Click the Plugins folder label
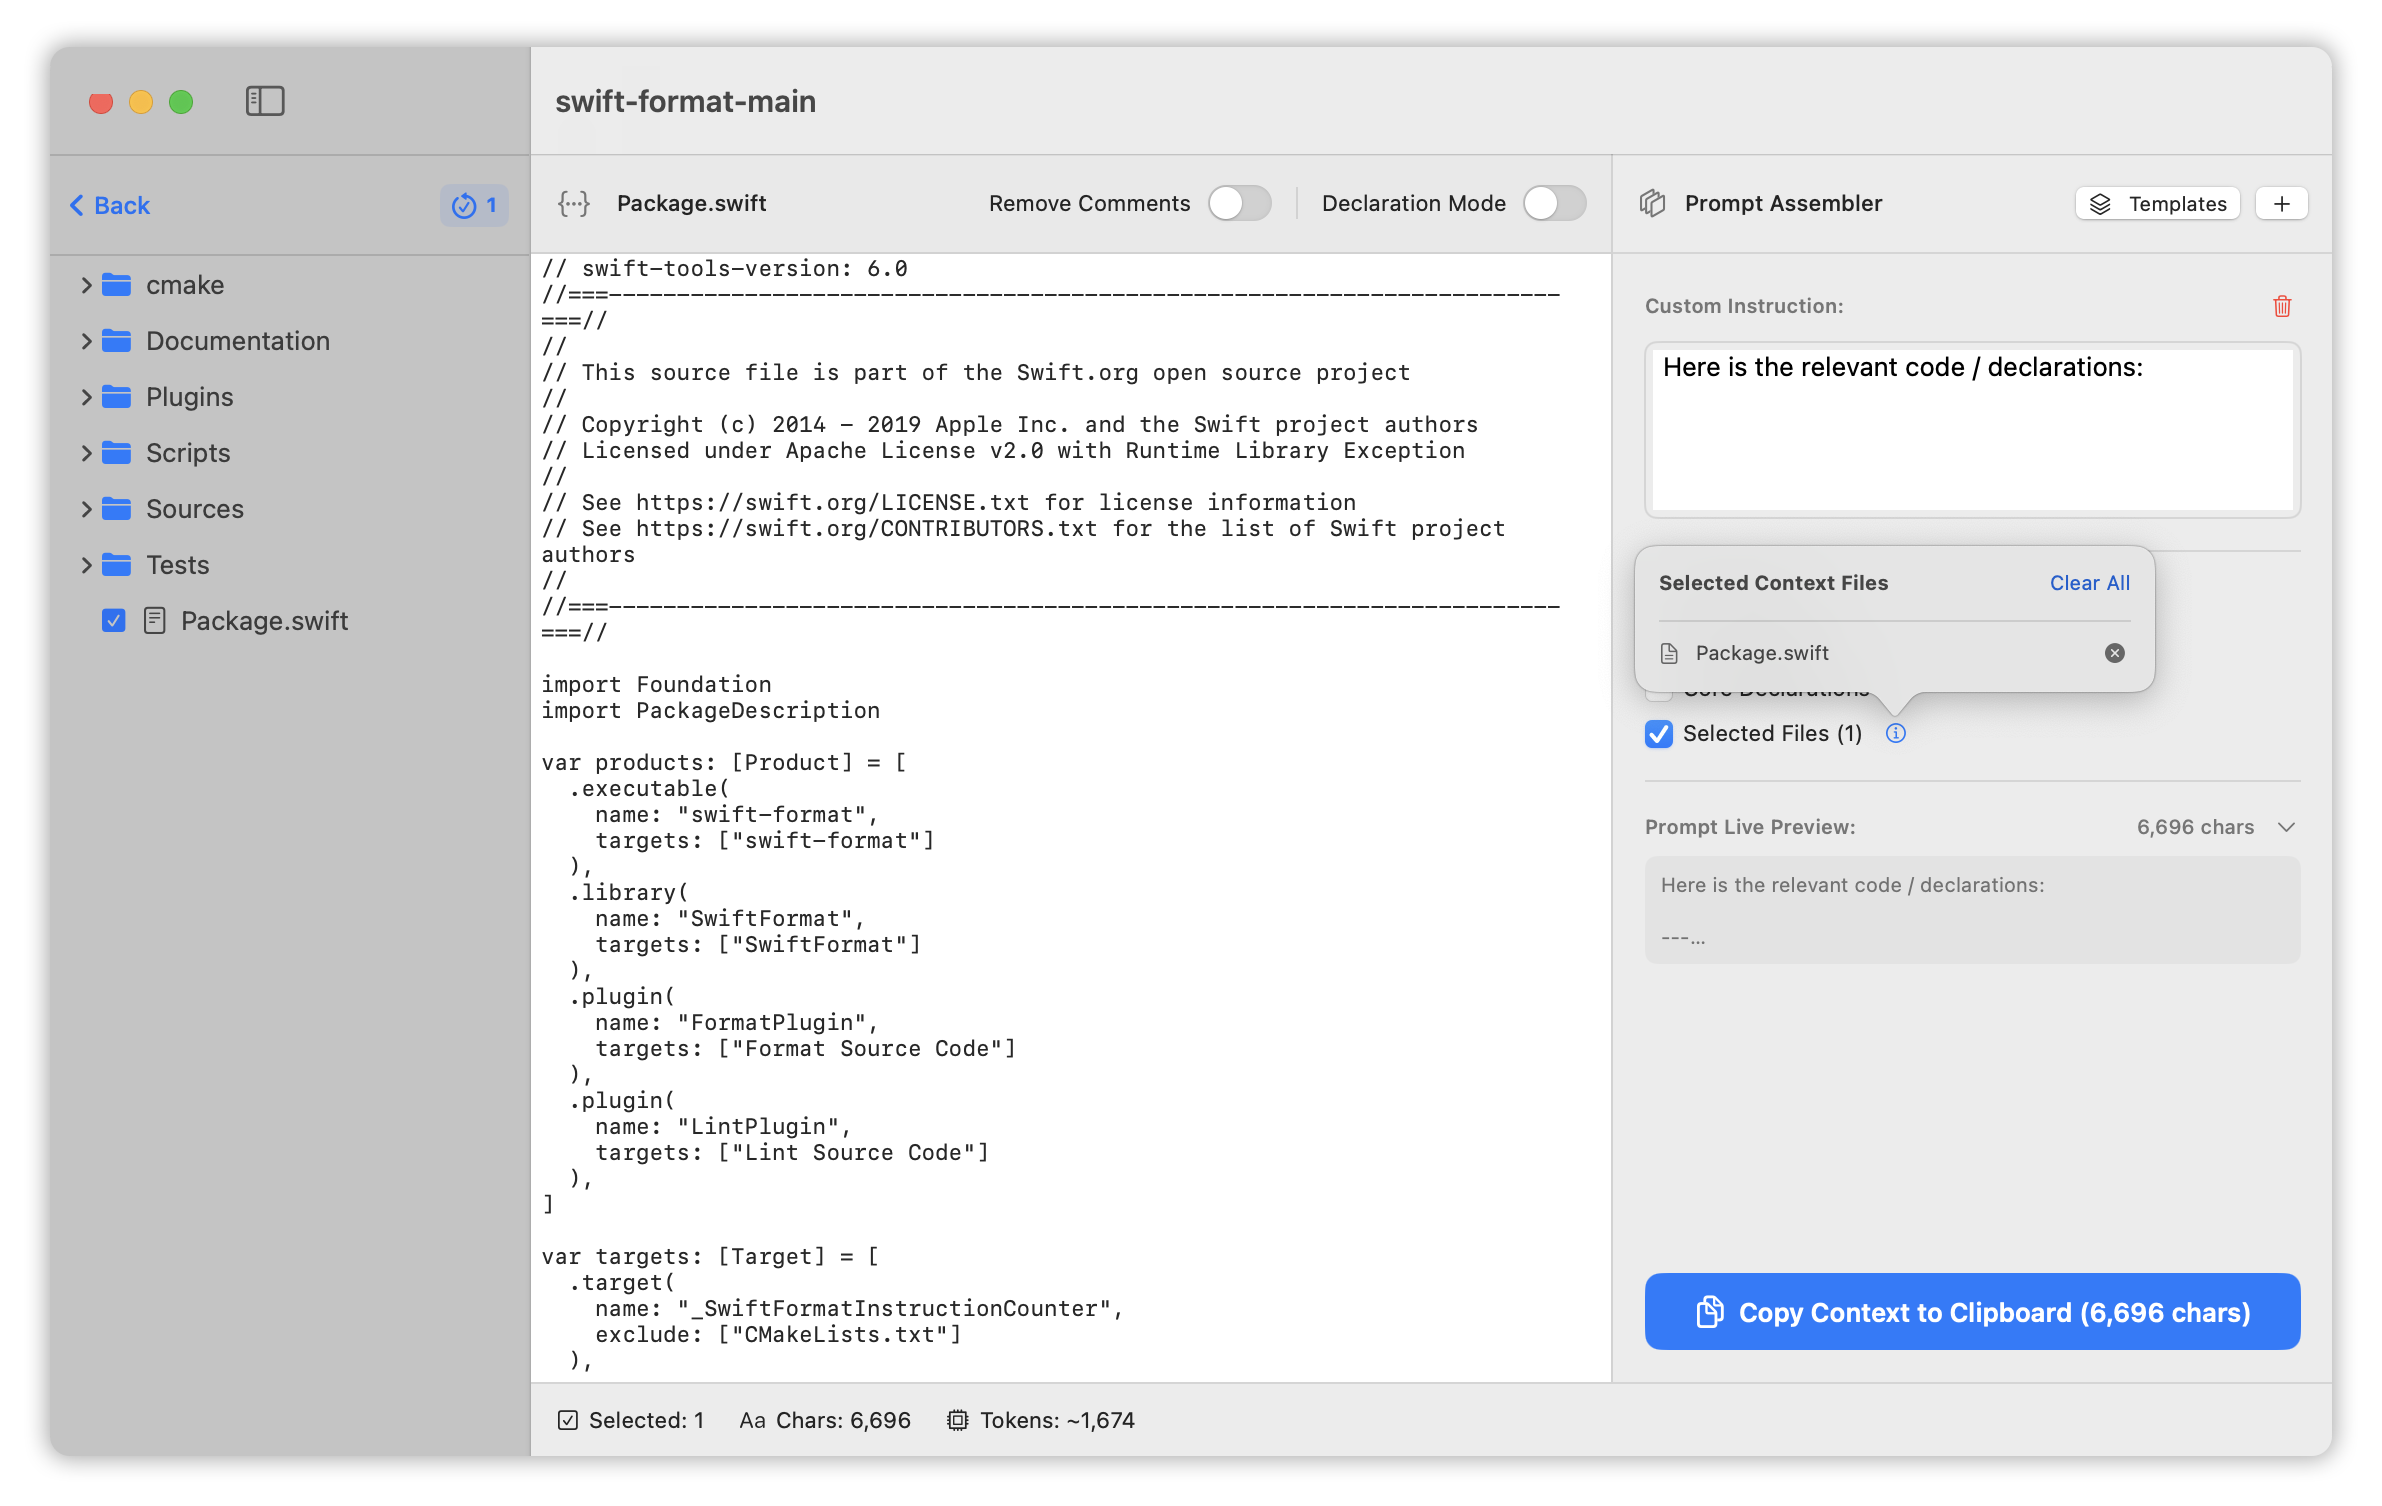This screenshot has height=1506, width=2382. point(190,397)
